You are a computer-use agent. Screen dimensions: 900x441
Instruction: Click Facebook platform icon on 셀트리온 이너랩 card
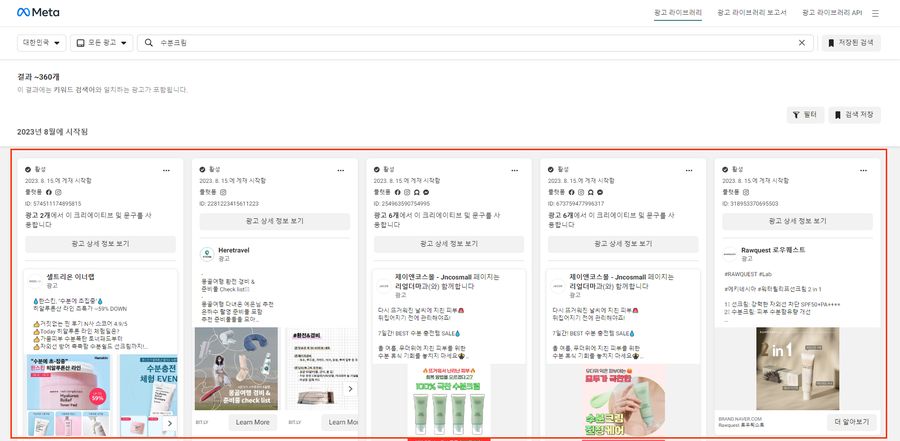pos(49,192)
